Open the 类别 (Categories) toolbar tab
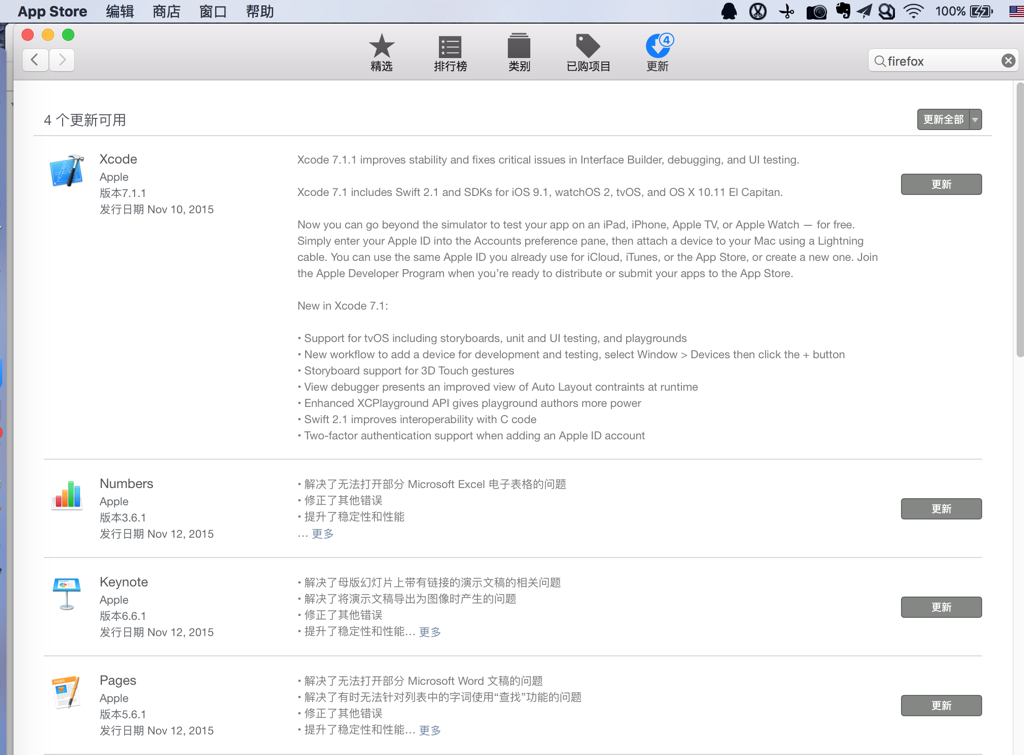1024x755 pixels. 519,53
